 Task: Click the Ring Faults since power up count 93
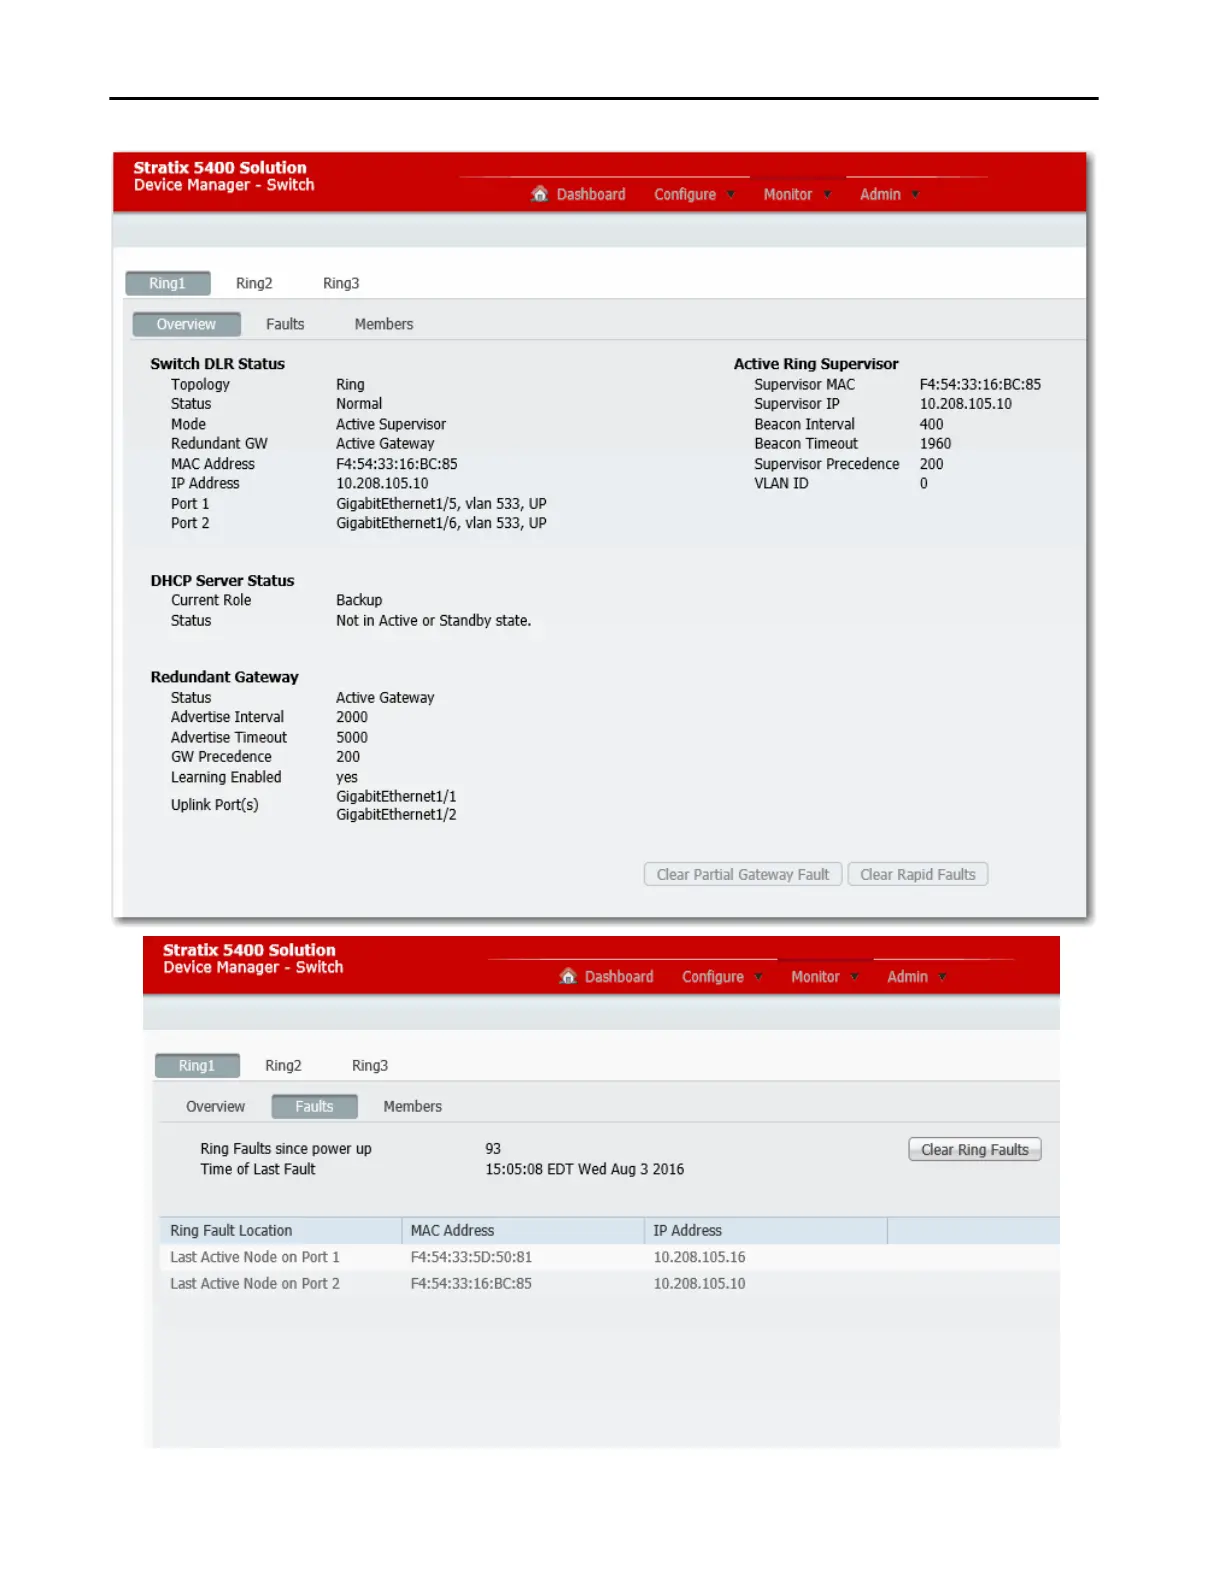[493, 1149]
